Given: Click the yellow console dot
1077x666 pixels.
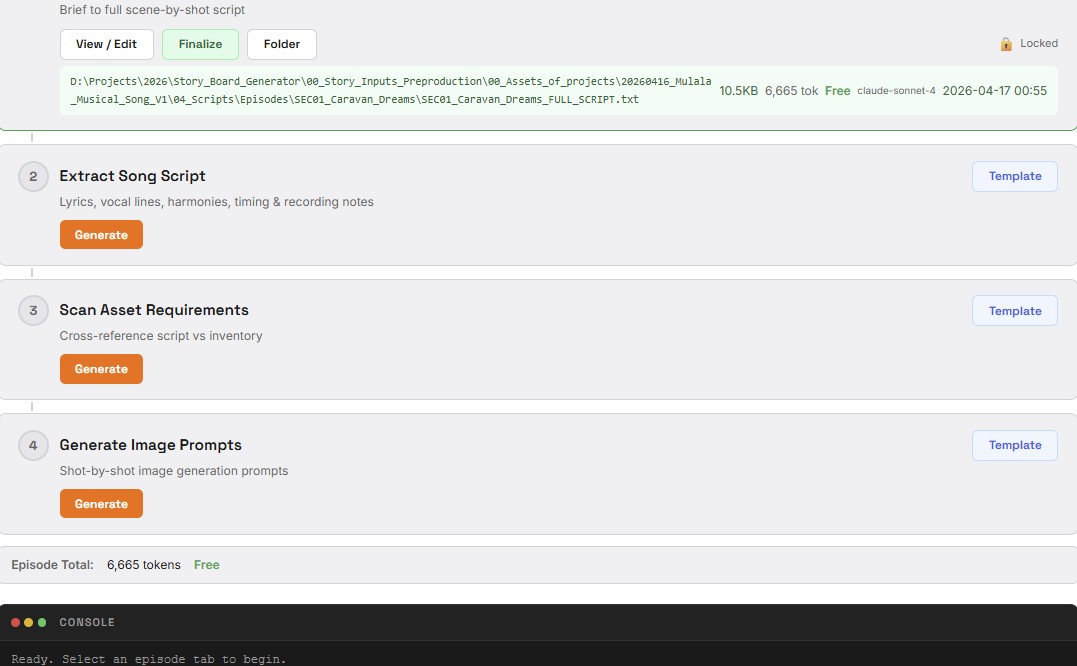Looking at the screenshot, I should pyautogui.click(x=28, y=622).
